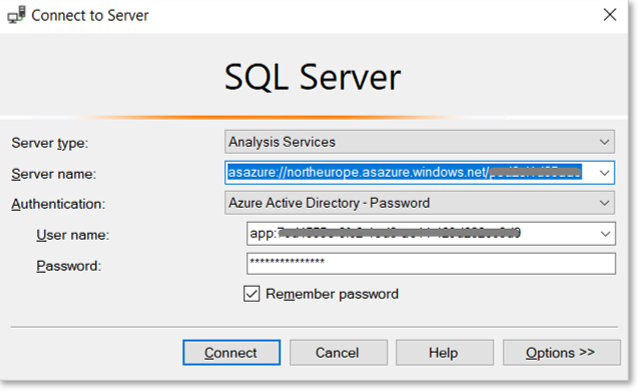Screen dimensions: 639x391
Task: Click the "Connect to Server" title text
Action: 90,15
